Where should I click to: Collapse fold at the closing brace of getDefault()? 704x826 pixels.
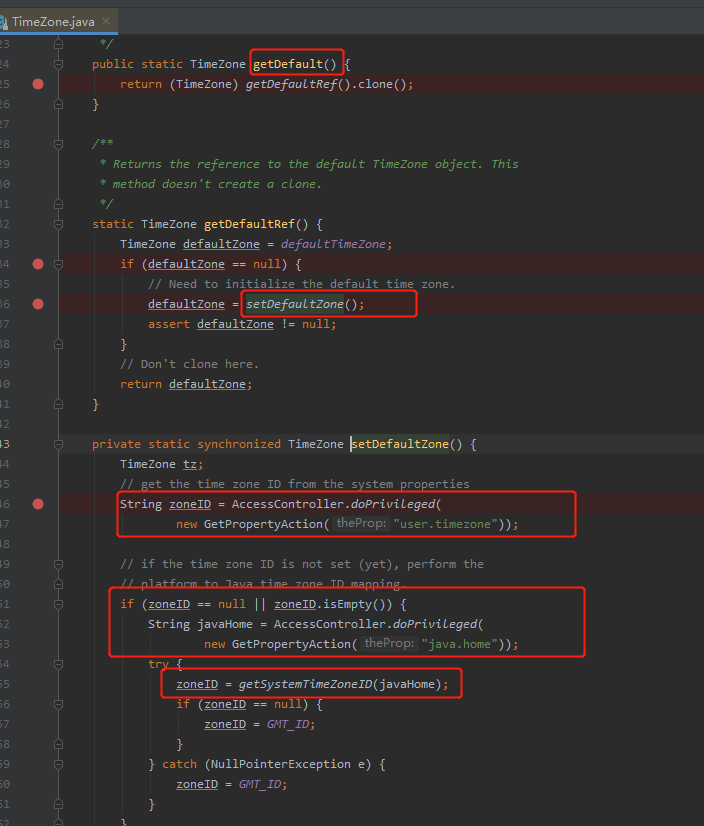pos(58,104)
